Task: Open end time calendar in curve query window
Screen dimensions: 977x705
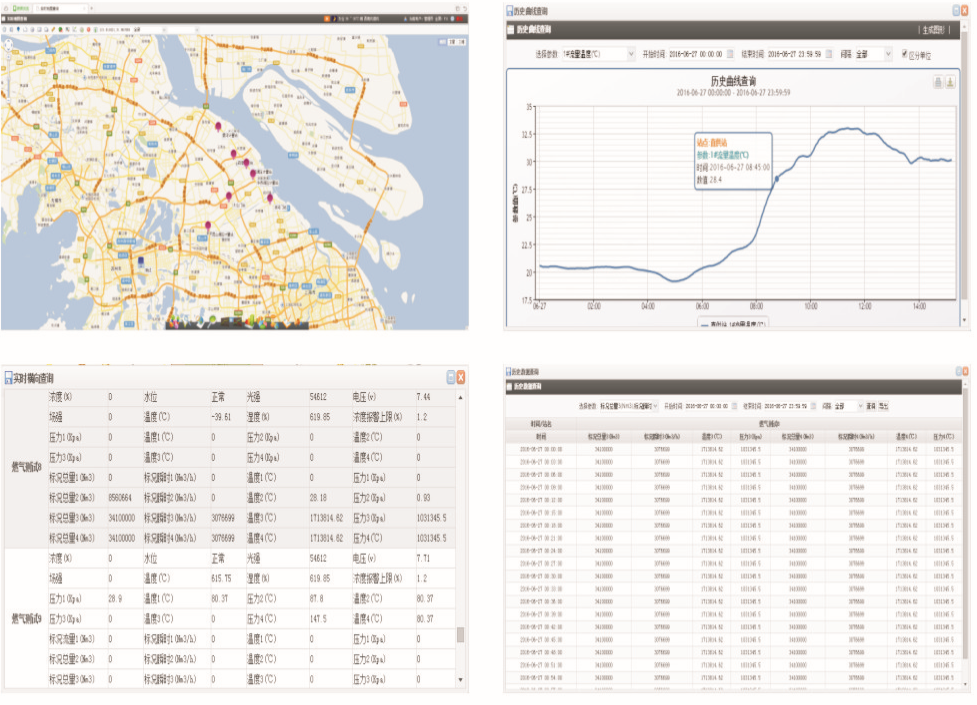Action: (x=829, y=54)
